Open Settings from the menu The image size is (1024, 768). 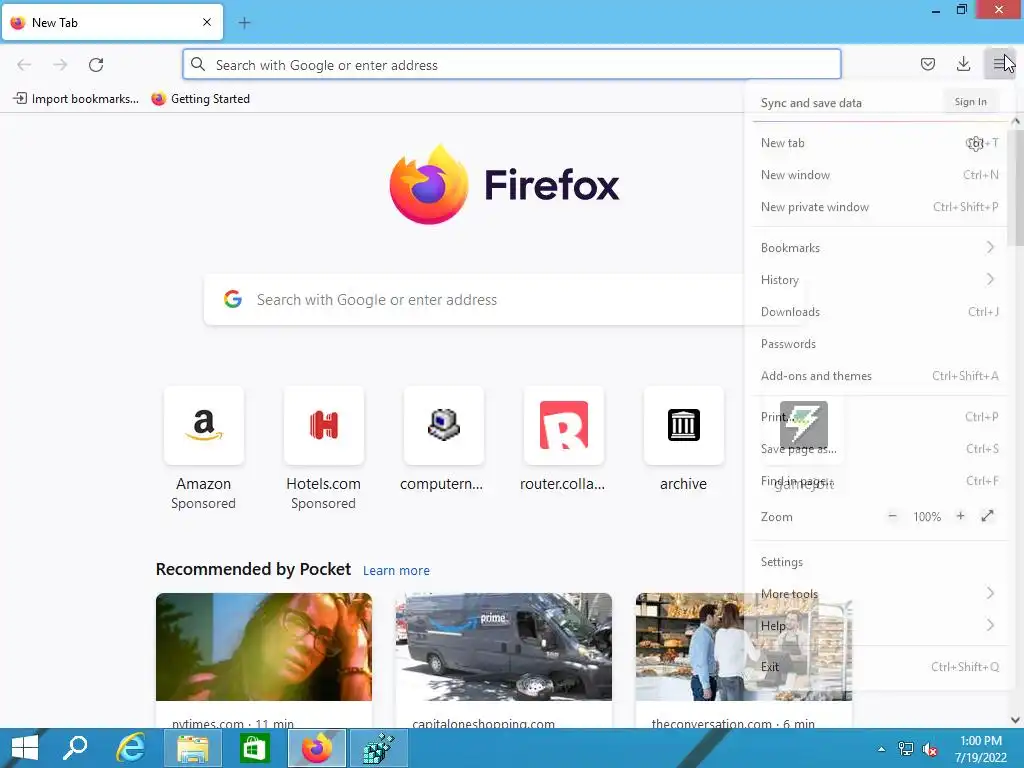878,562
